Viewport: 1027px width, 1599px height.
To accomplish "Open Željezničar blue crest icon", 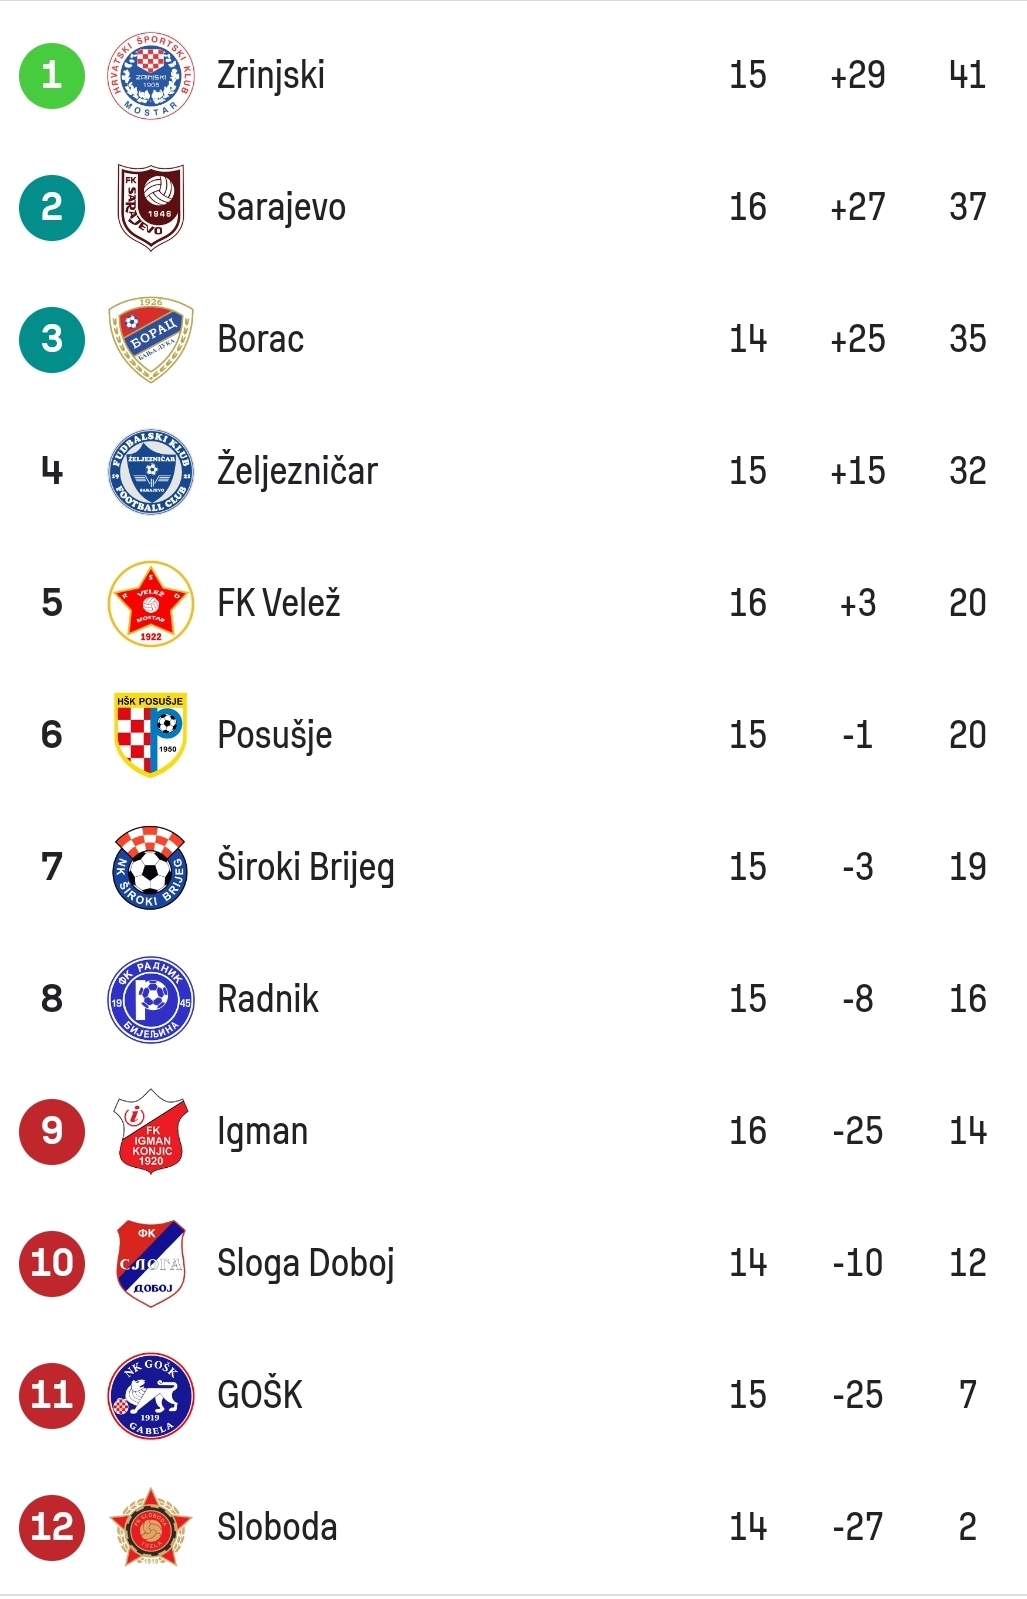I will pos(150,471).
